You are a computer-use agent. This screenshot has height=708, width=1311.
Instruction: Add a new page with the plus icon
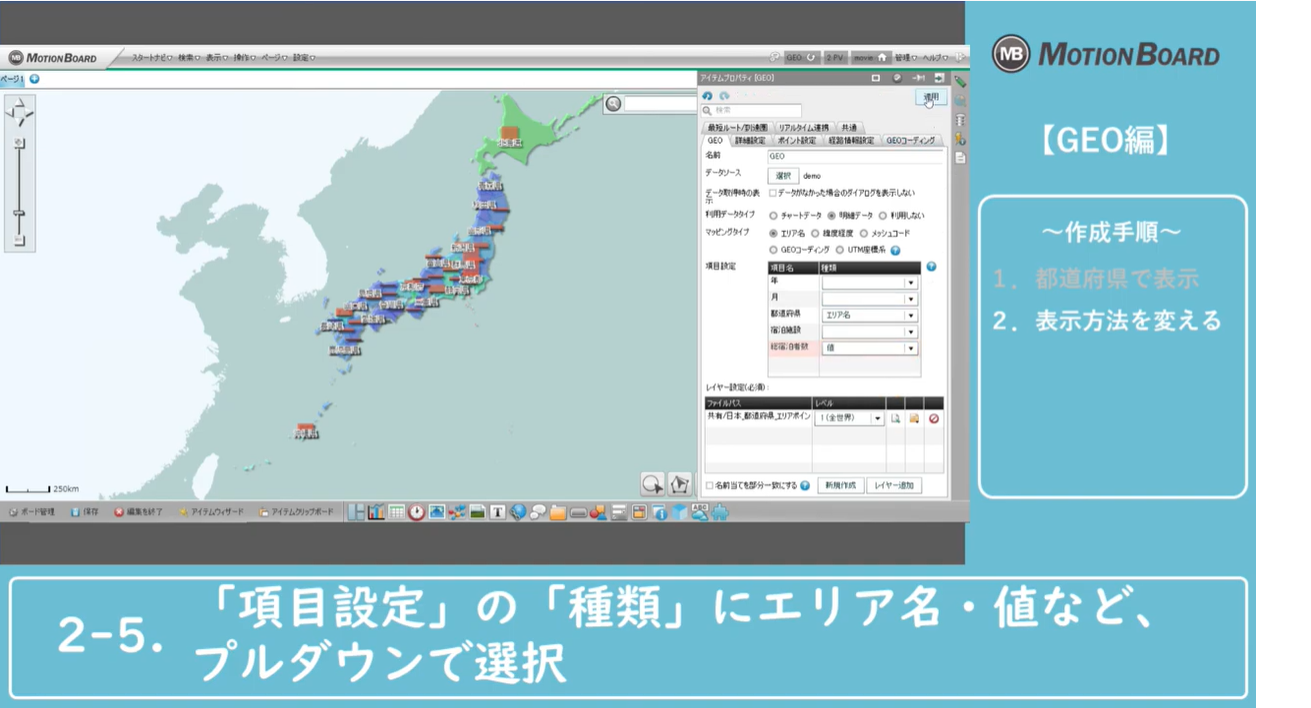pyautogui.click(x=34, y=79)
